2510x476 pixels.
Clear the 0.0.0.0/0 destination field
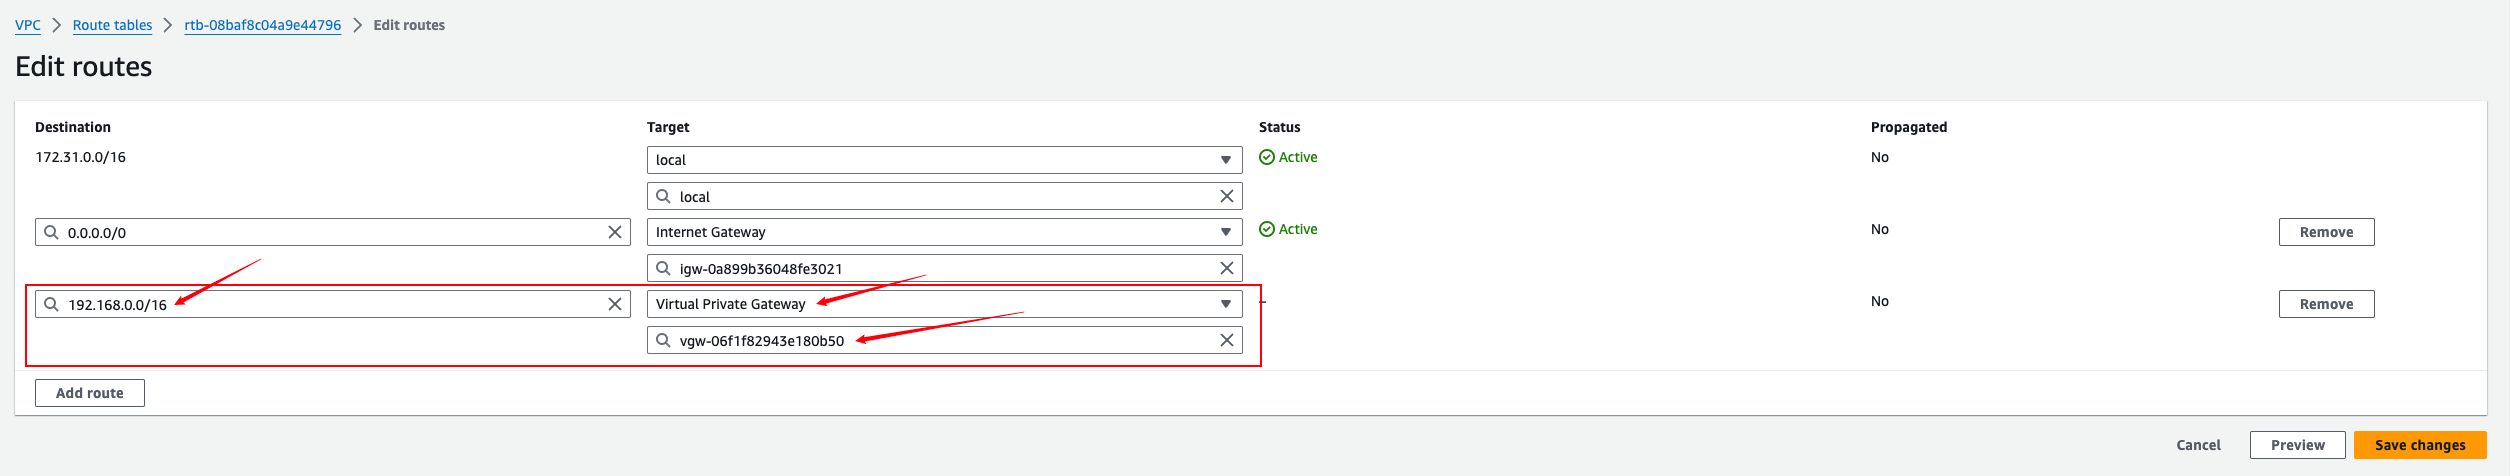[615, 232]
